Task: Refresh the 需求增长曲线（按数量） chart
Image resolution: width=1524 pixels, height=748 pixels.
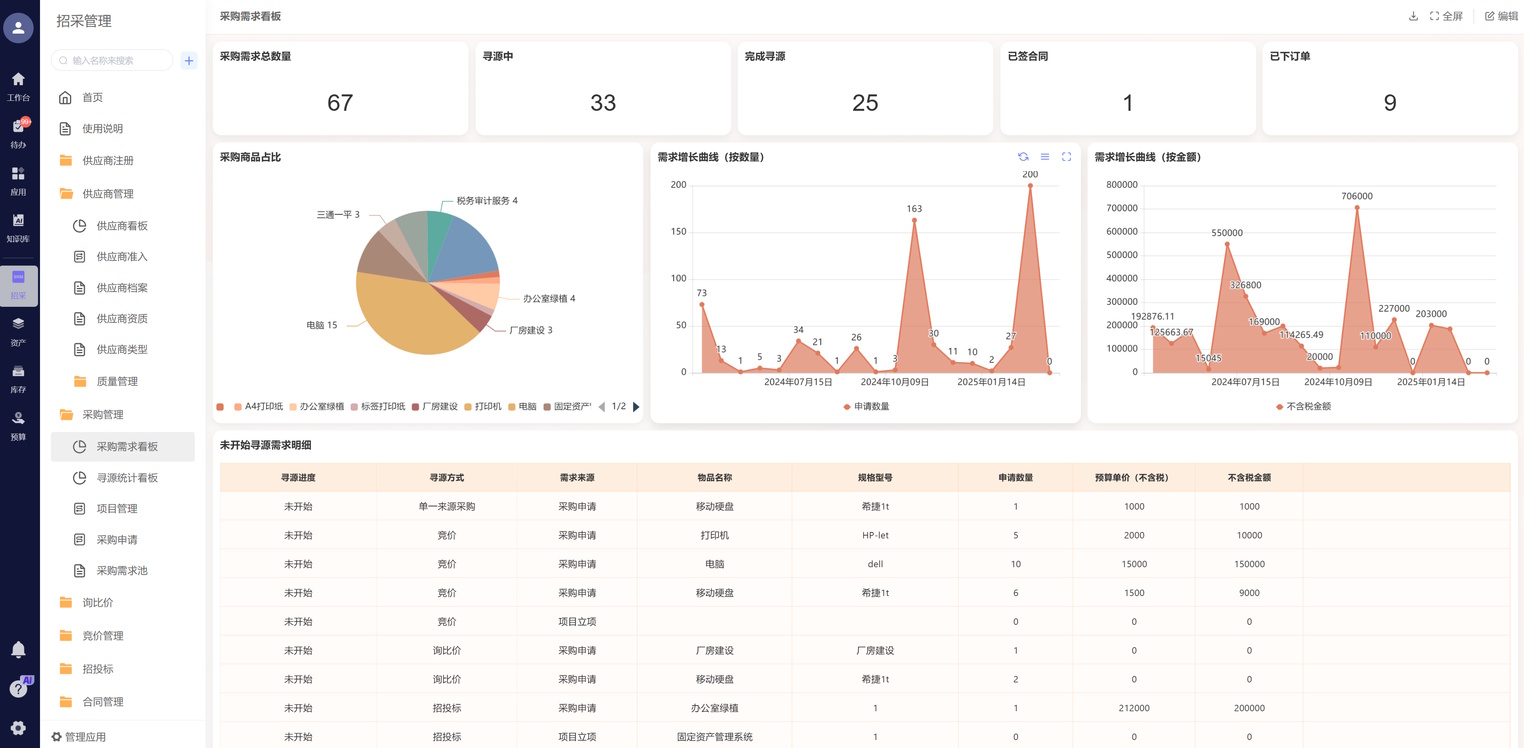Action: point(1023,157)
